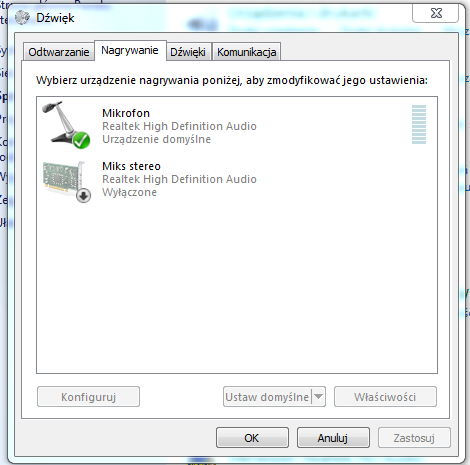Click the disabled down-arrow badge on Miks stereo

83,195
